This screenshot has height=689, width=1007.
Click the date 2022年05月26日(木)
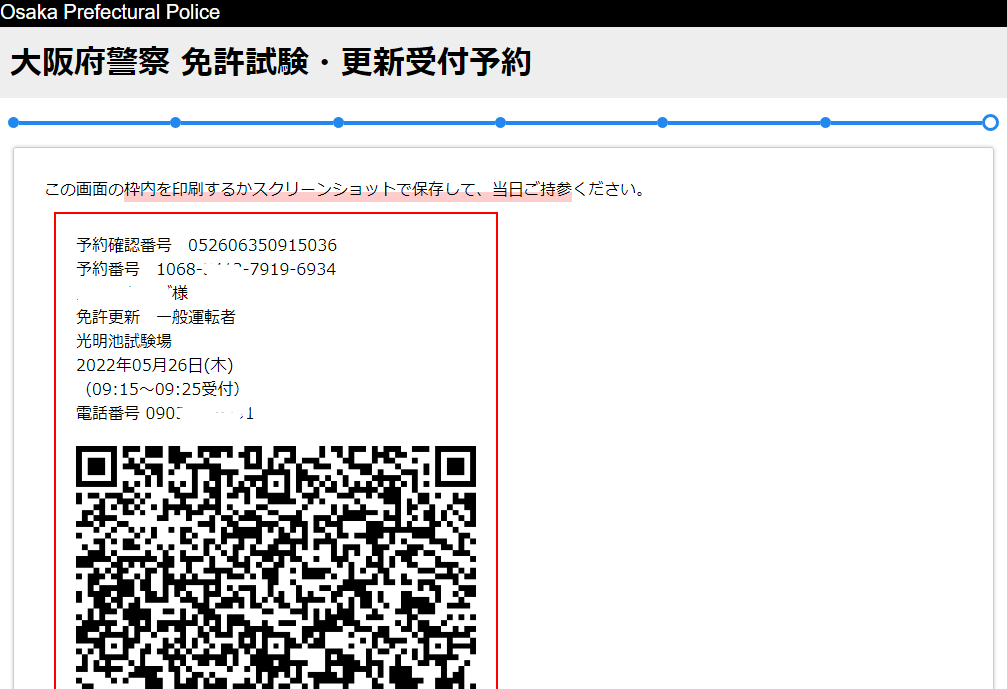(x=154, y=365)
